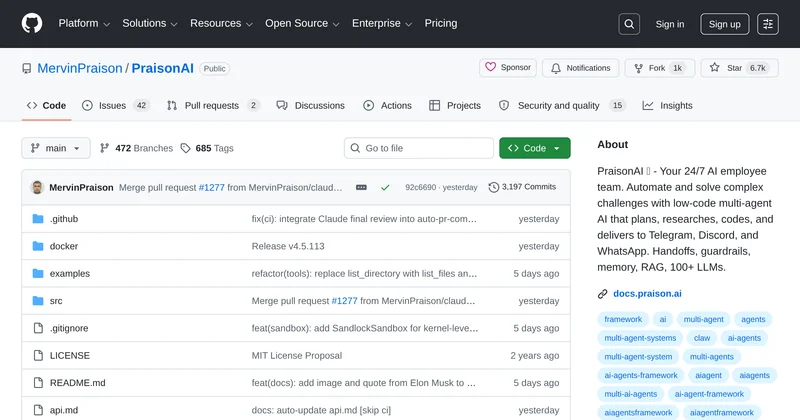Click the Sponsor heart button
The width and height of the screenshot is (800, 420).
point(507,68)
